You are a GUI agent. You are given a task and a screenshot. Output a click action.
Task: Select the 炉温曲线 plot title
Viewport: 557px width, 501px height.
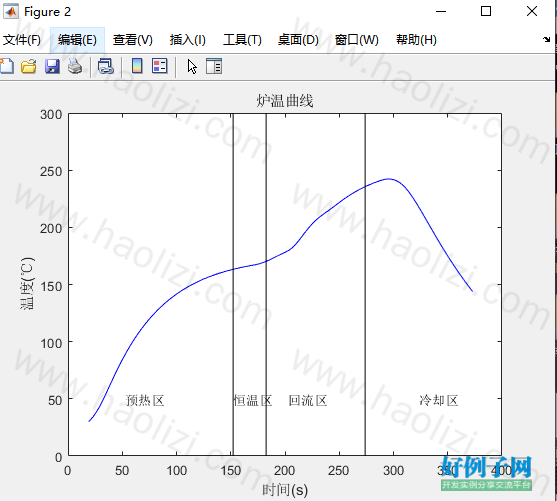[285, 101]
